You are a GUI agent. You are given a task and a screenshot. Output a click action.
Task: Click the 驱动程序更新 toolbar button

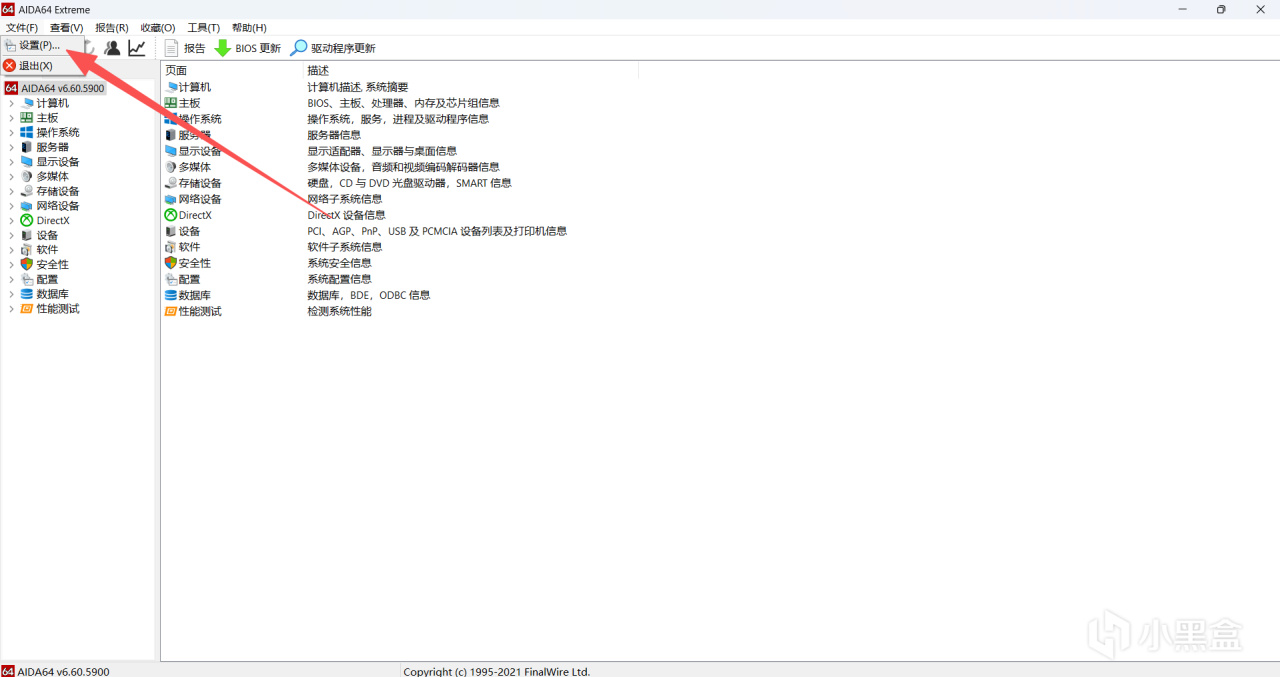[x=333, y=48]
